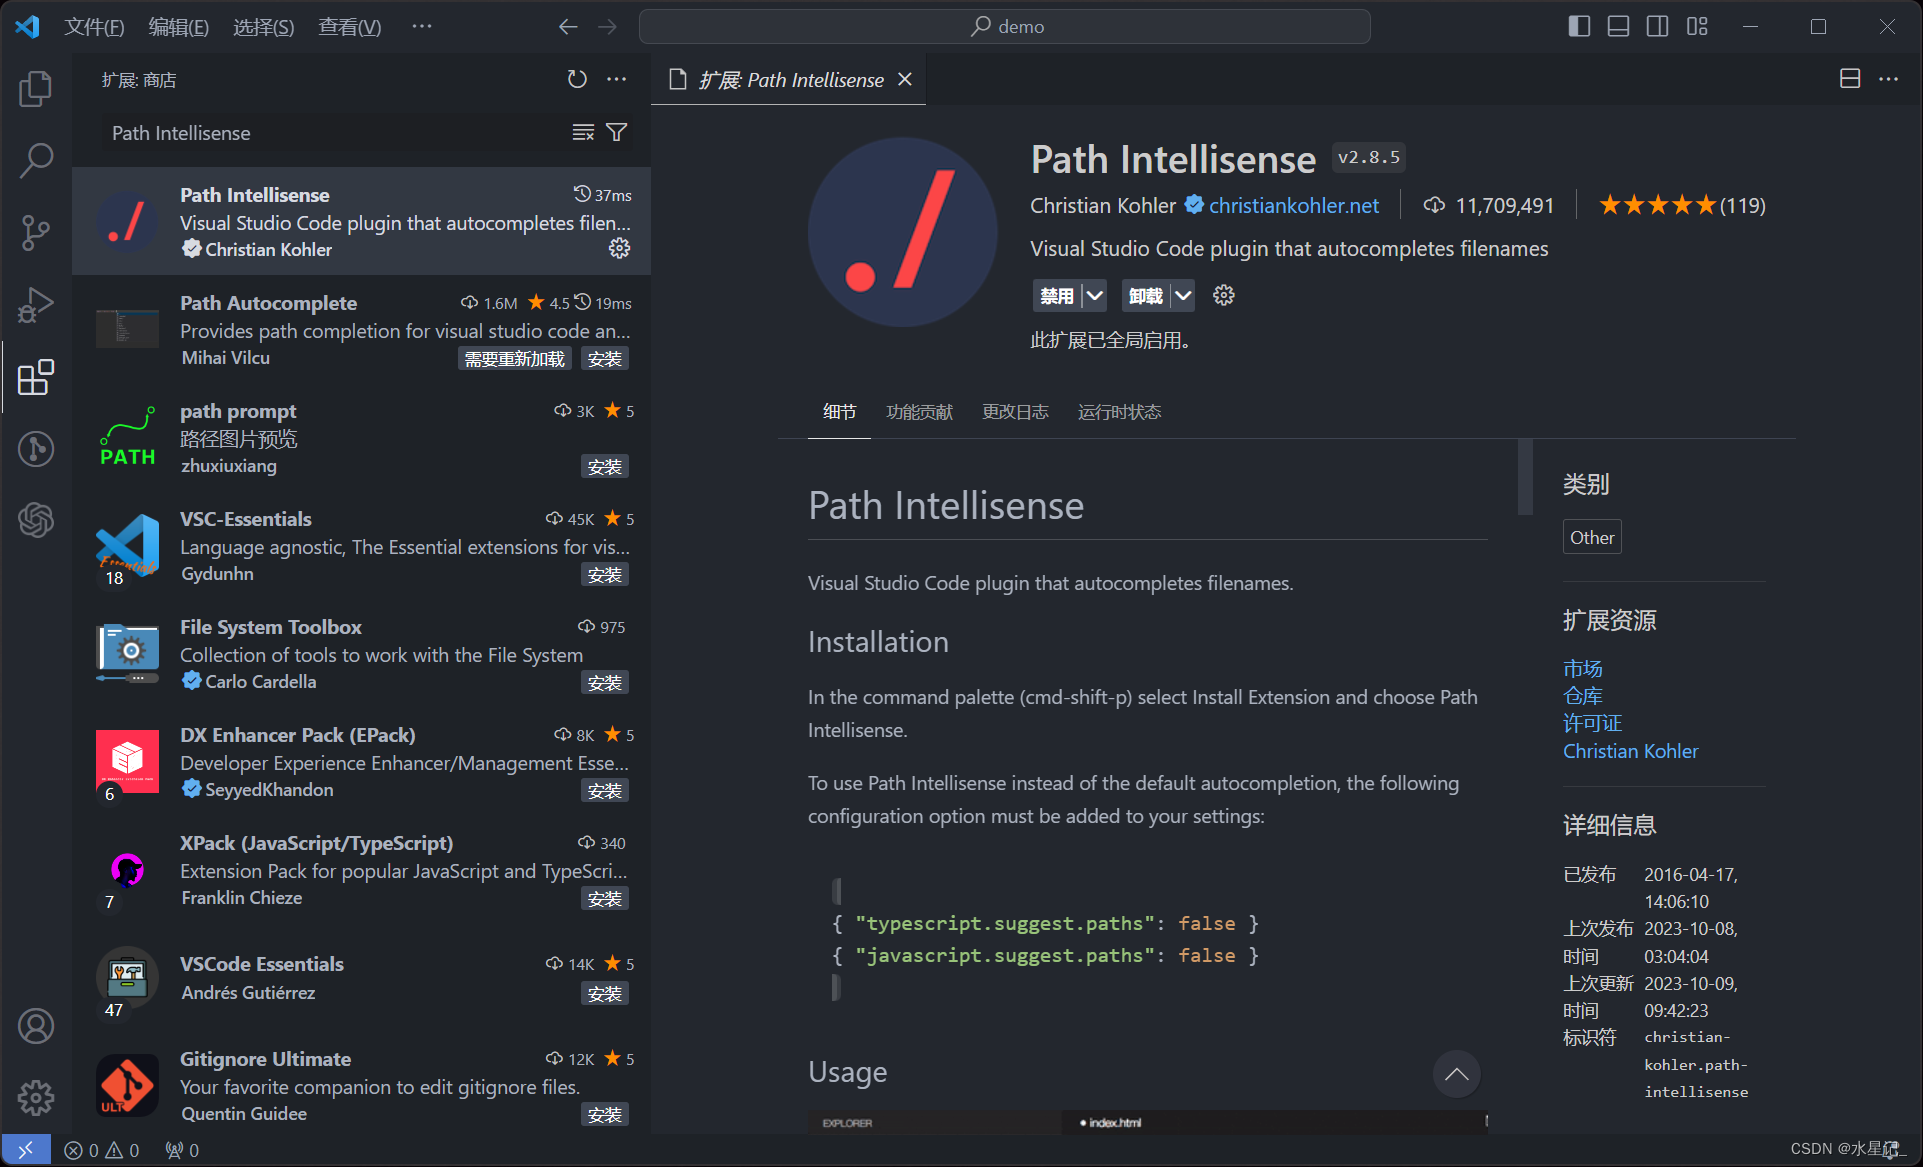Click the Uninstall extension button
Viewport: 1923px width, 1167px height.
[1145, 295]
